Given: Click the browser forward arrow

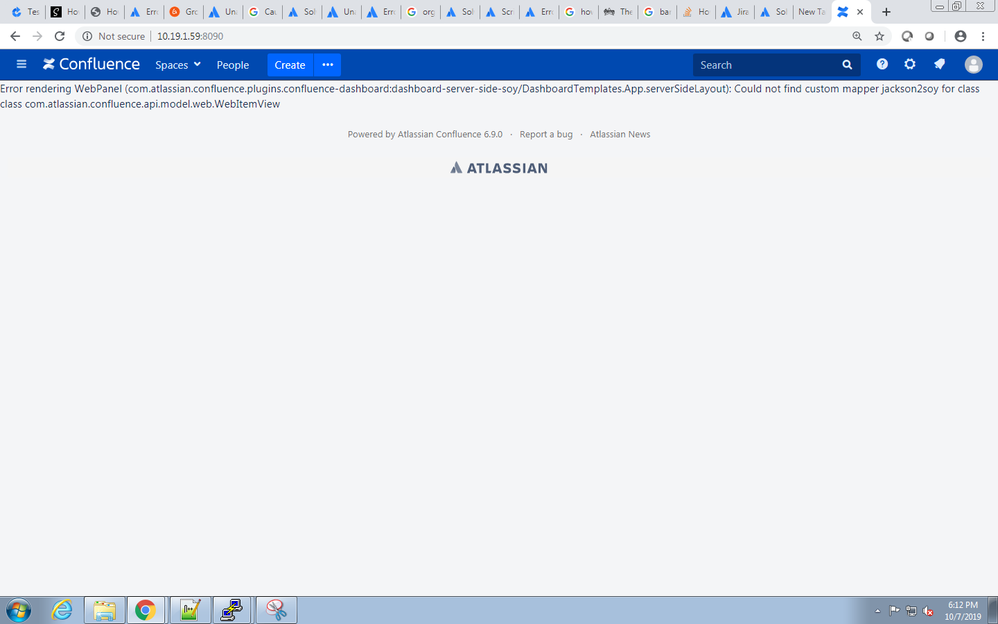Looking at the screenshot, I should coord(38,36).
